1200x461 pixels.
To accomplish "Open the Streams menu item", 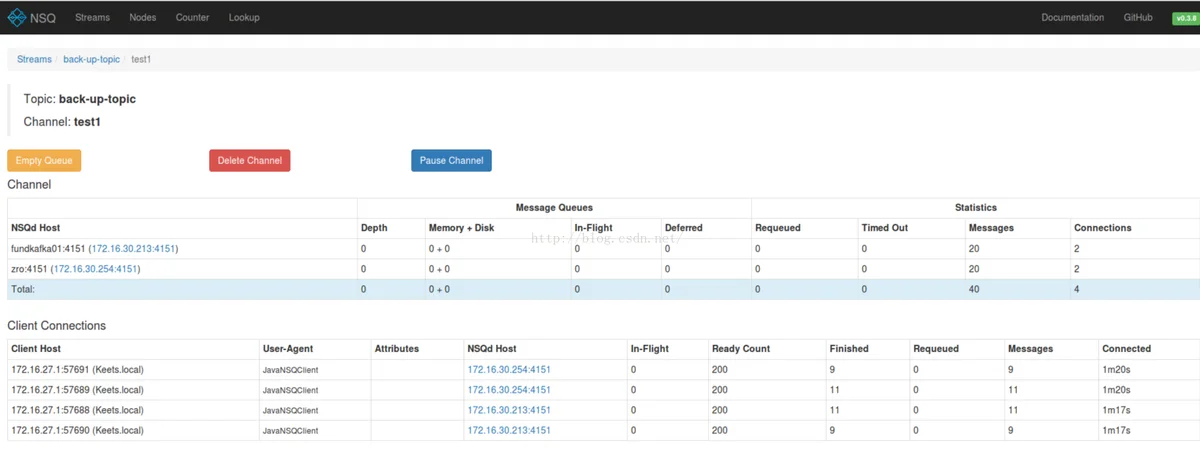I will 92,17.
